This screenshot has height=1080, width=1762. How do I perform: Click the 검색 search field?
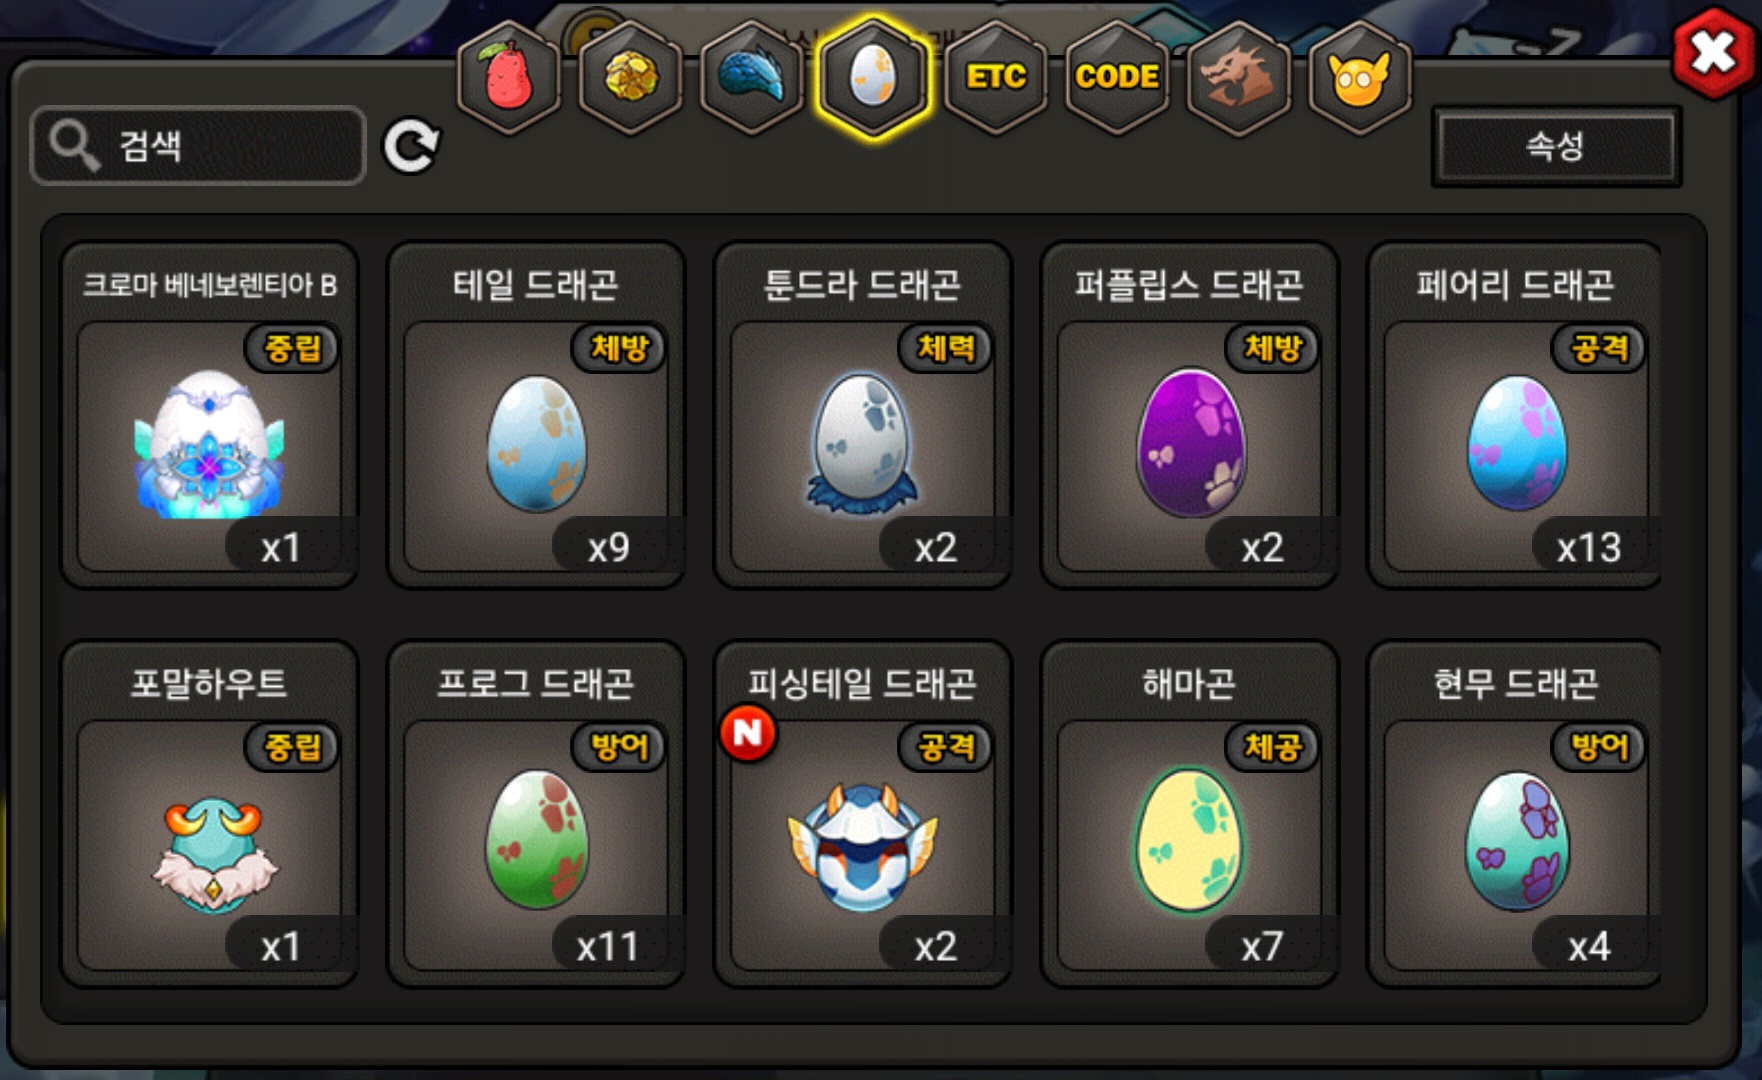(x=198, y=146)
